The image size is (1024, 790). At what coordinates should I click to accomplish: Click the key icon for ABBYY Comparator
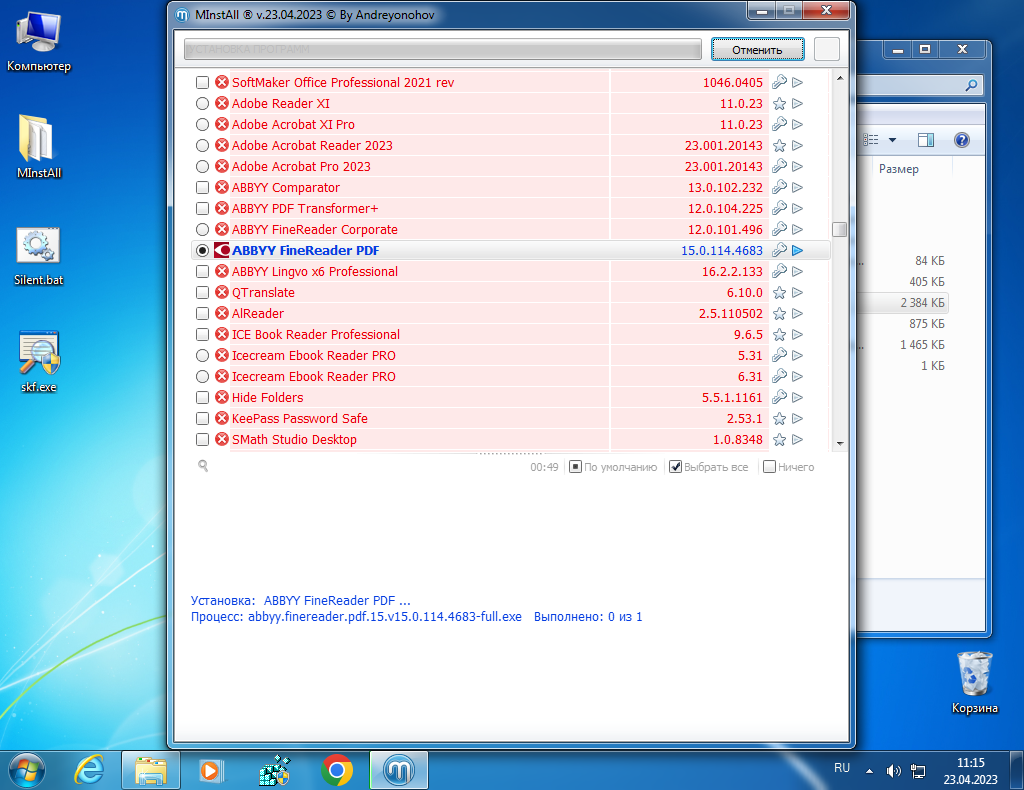779,187
